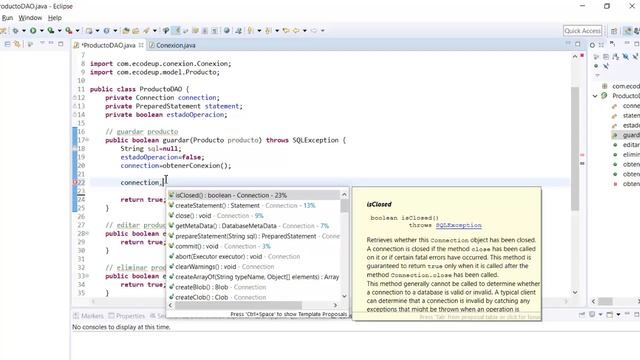Open the SQLException link in Javadoc popup
The height and width of the screenshot is (360, 640).
(x=458, y=225)
